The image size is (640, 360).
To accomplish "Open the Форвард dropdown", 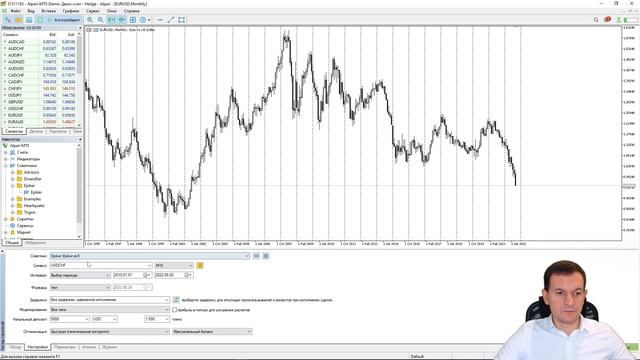I will [107, 288].
